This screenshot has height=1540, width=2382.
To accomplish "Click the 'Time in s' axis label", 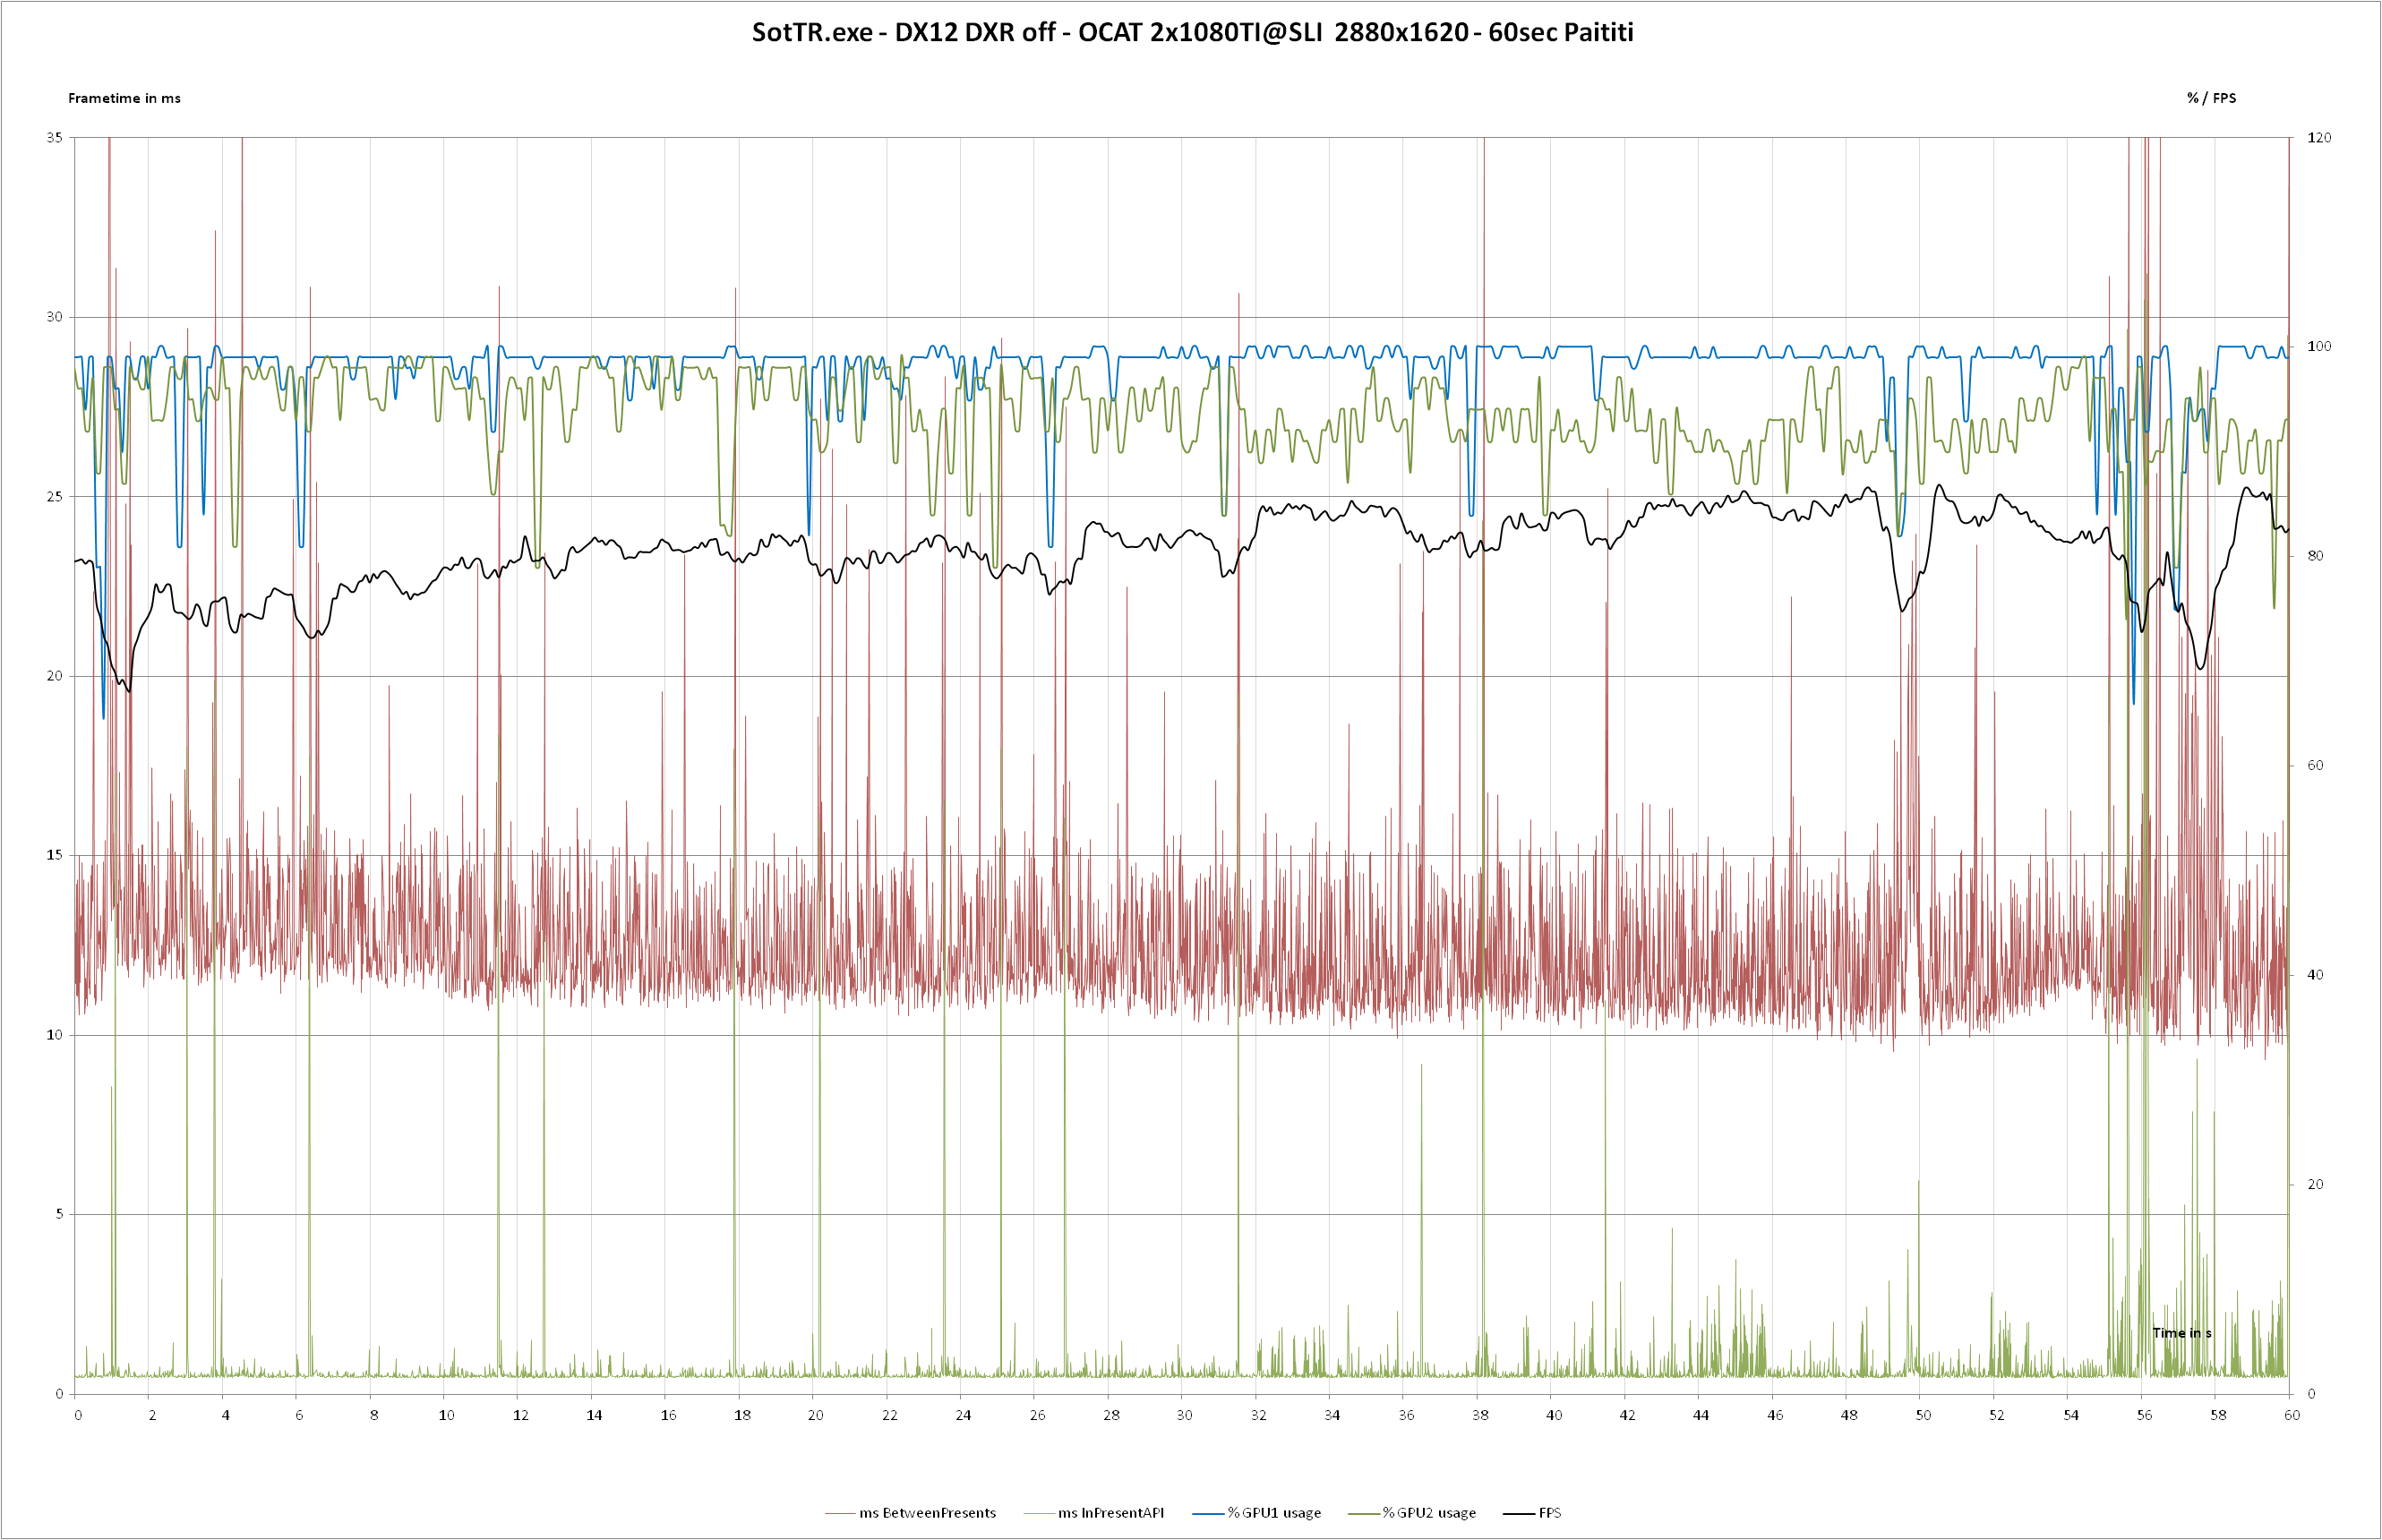I will point(2181,1333).
